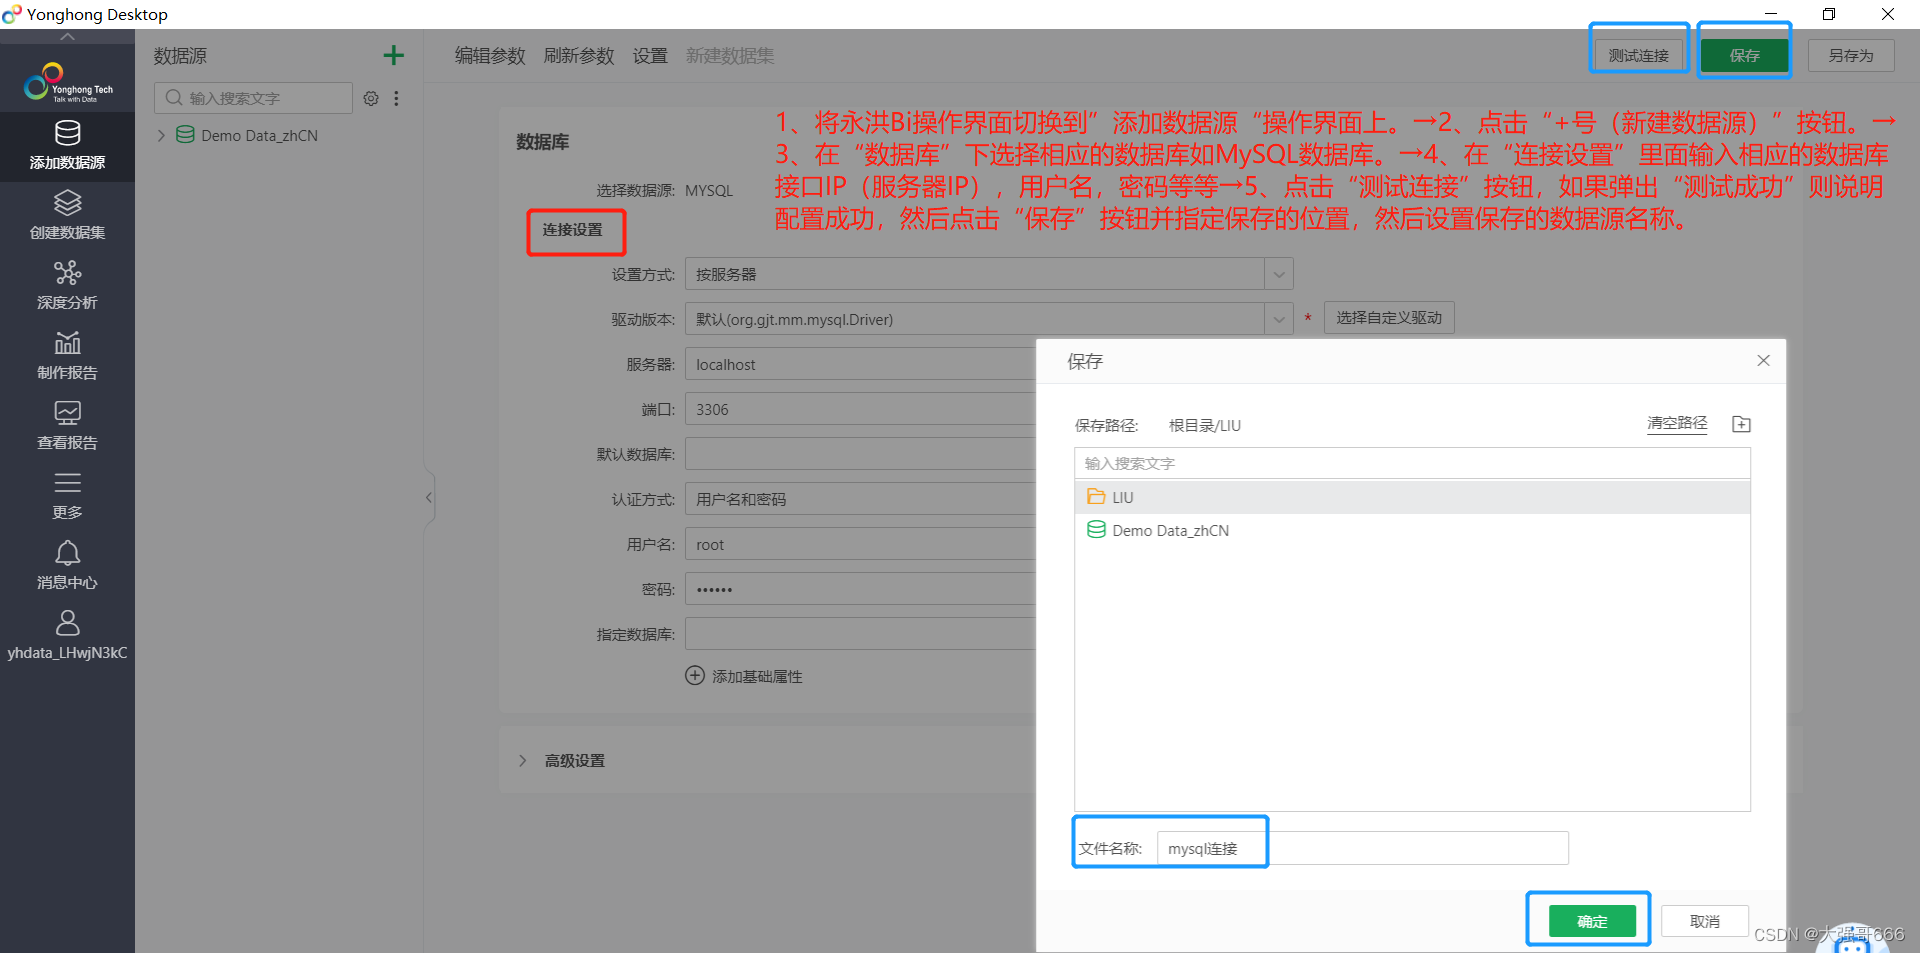1920x953 pixels.
Task: Click 编辑参数 in the top toolbar
Action: click(x=490, y=56)
